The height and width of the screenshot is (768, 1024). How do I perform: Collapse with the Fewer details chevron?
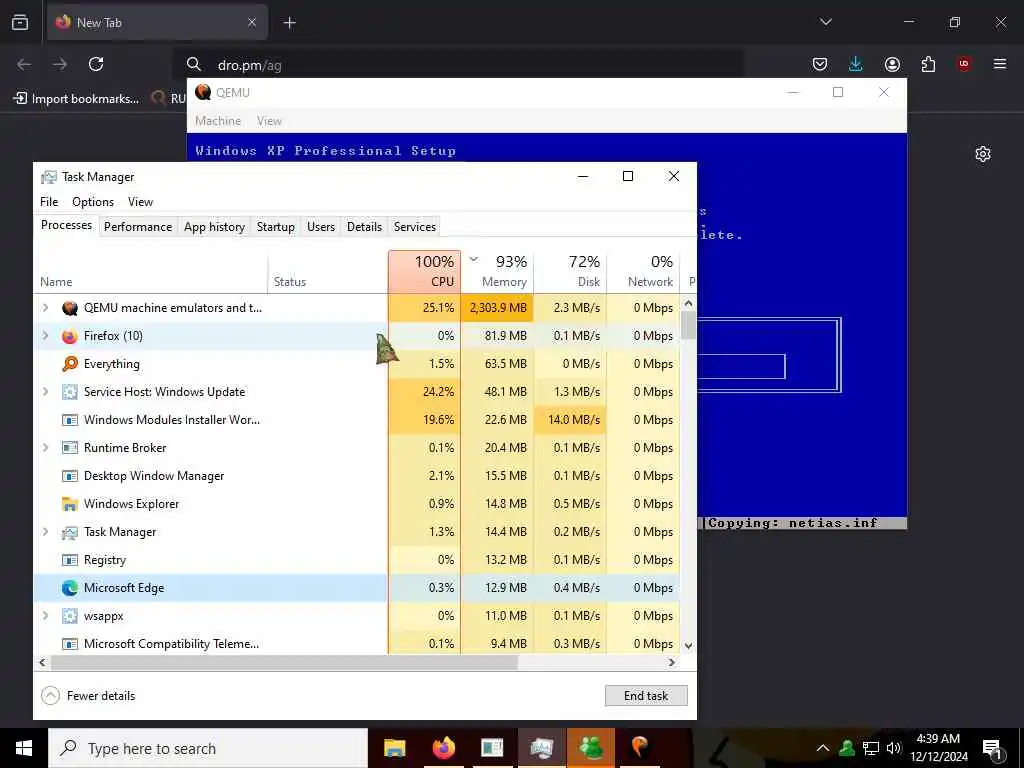[x=50, y=696]
